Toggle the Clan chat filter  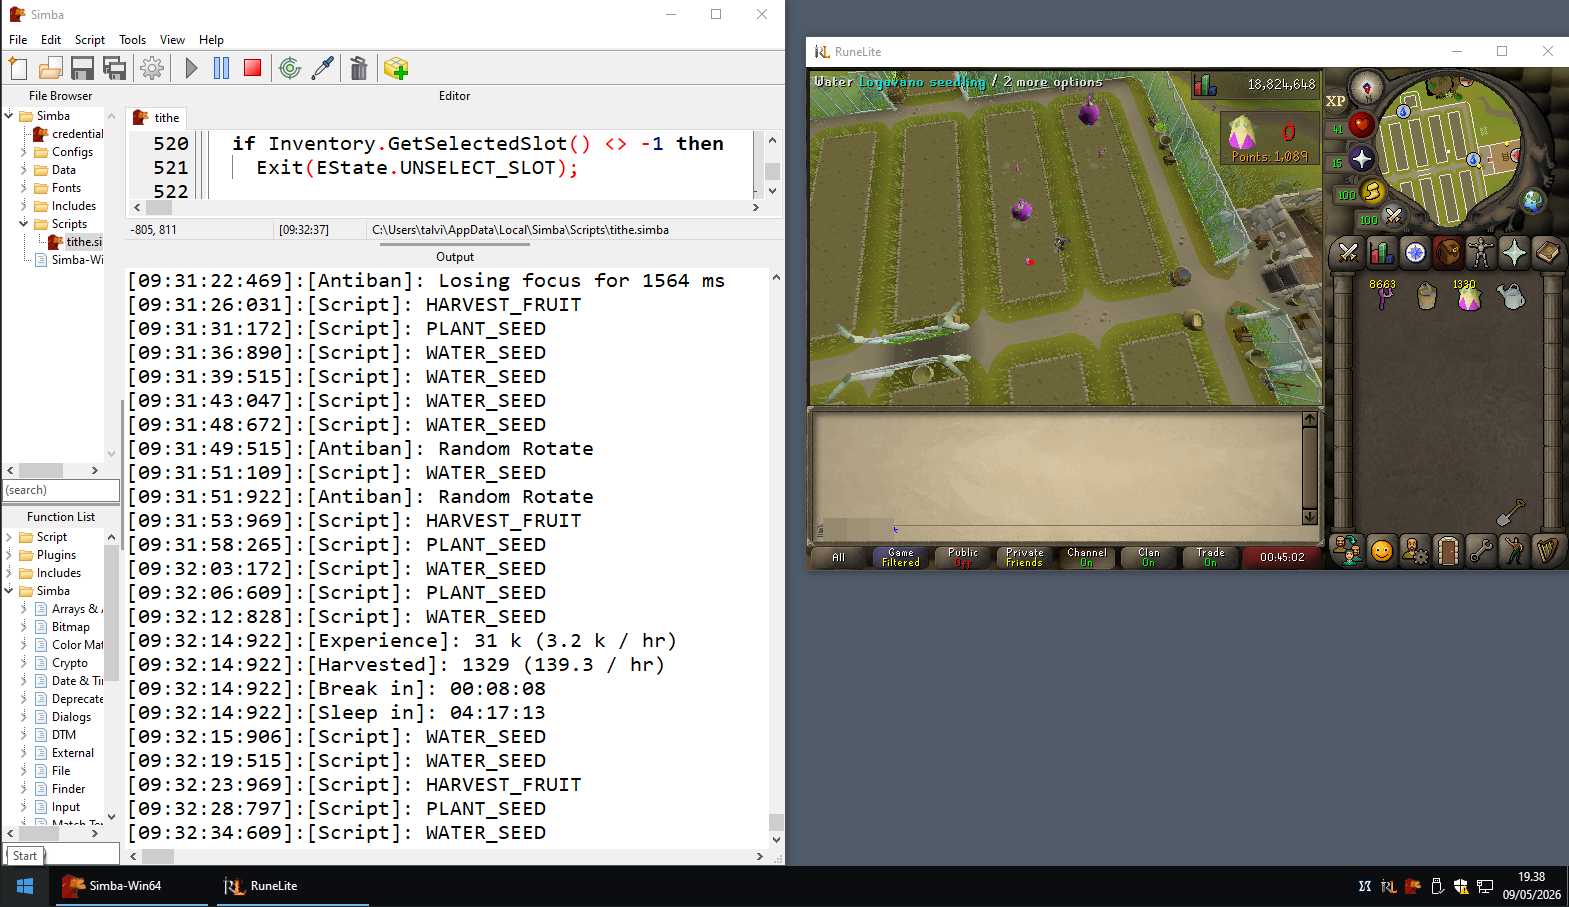tap(1148, 558)
